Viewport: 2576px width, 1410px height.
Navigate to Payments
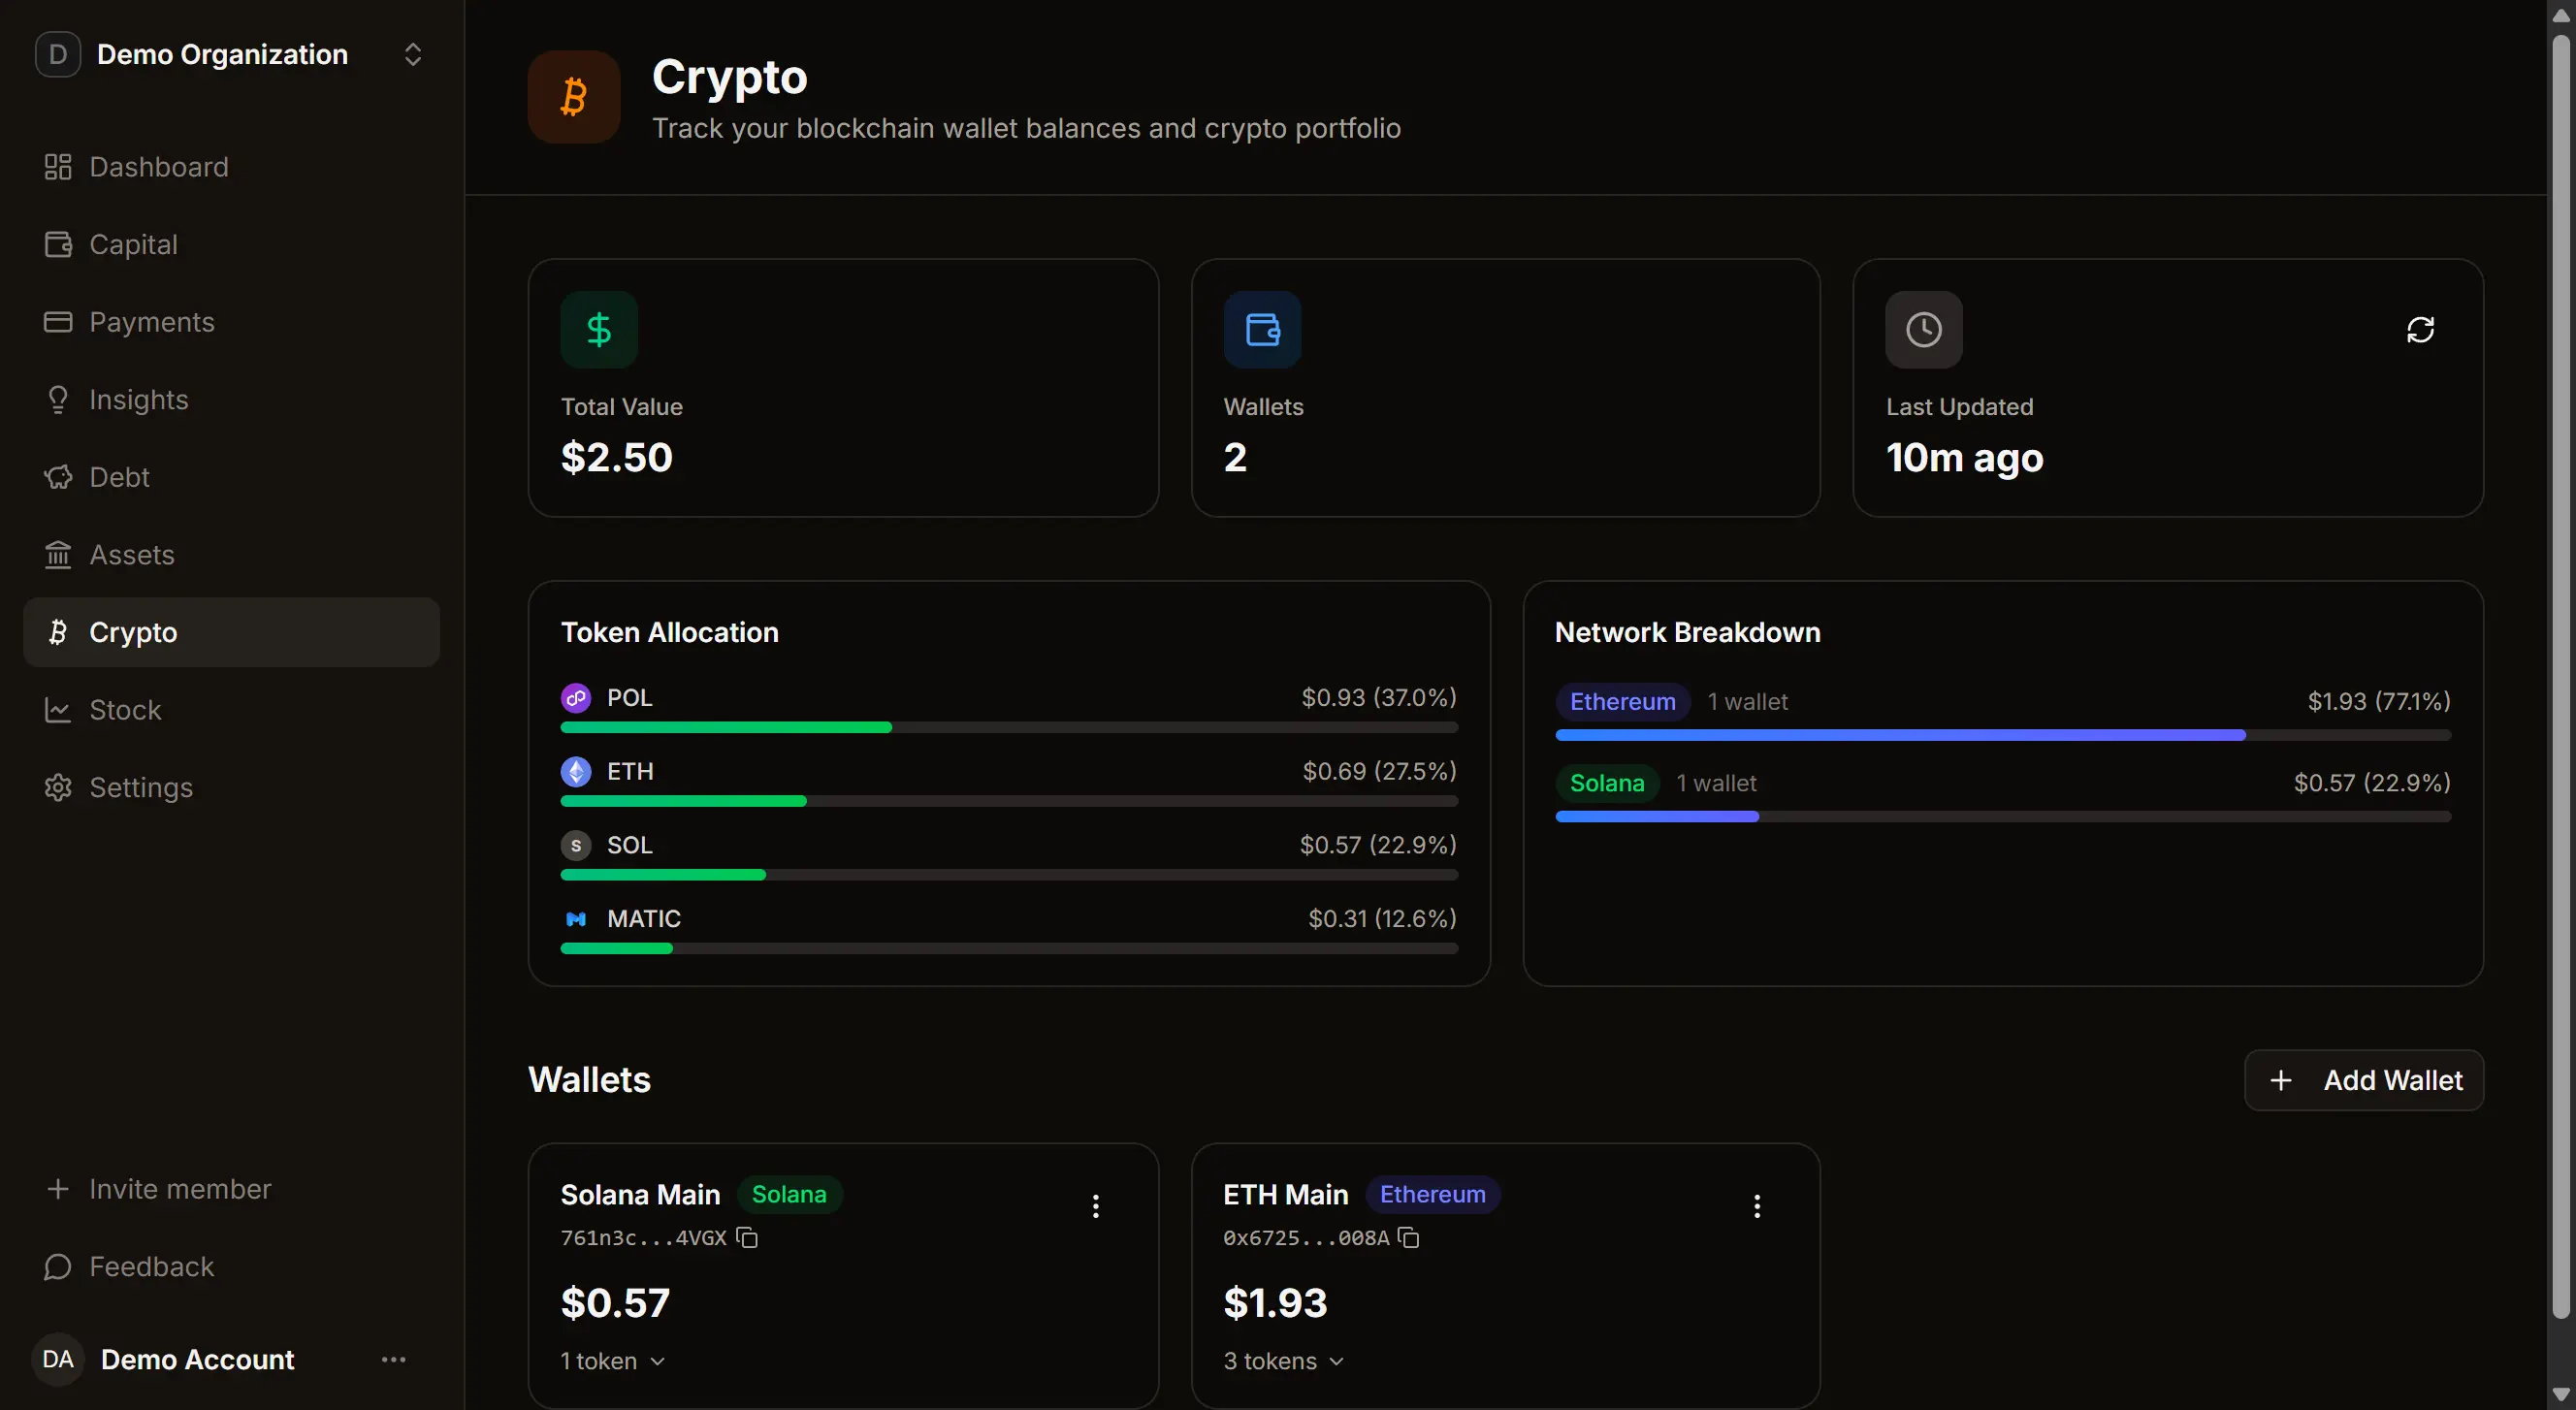point(231,322)
